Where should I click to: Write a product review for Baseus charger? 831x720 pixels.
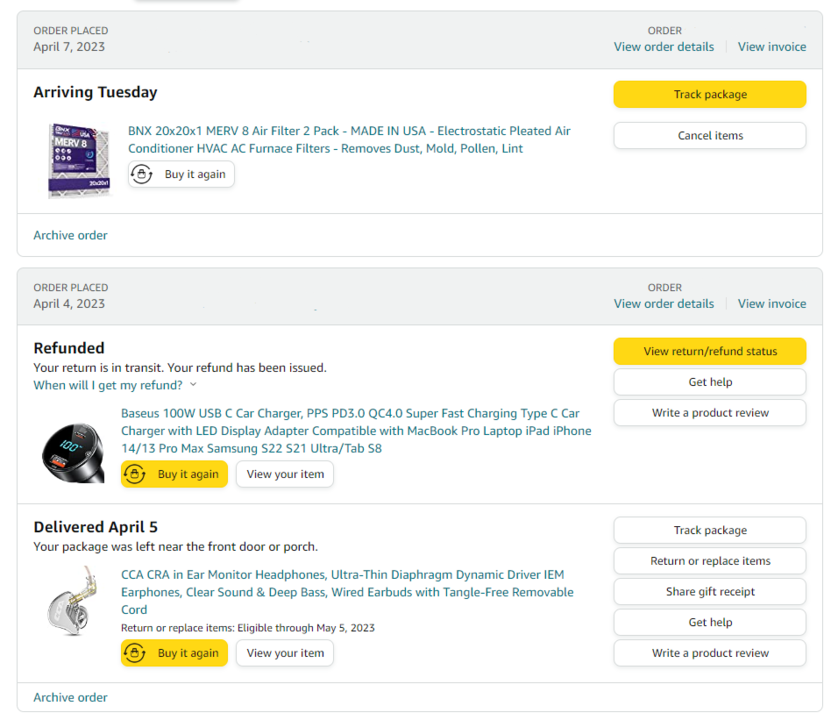click(709, 412)
